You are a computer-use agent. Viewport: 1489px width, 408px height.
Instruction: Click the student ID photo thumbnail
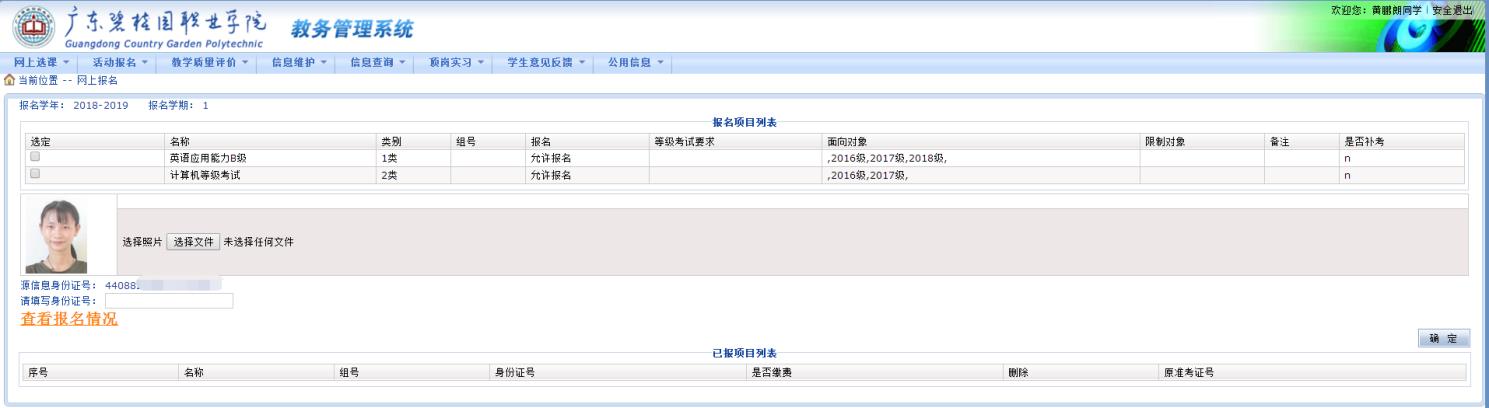click(55, 235)
